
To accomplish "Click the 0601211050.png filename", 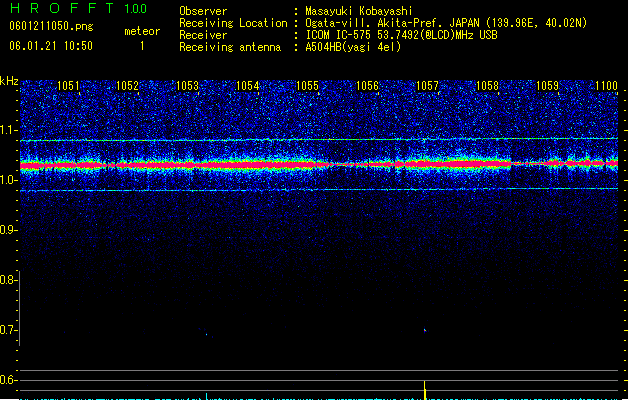I will pos(51,26).
